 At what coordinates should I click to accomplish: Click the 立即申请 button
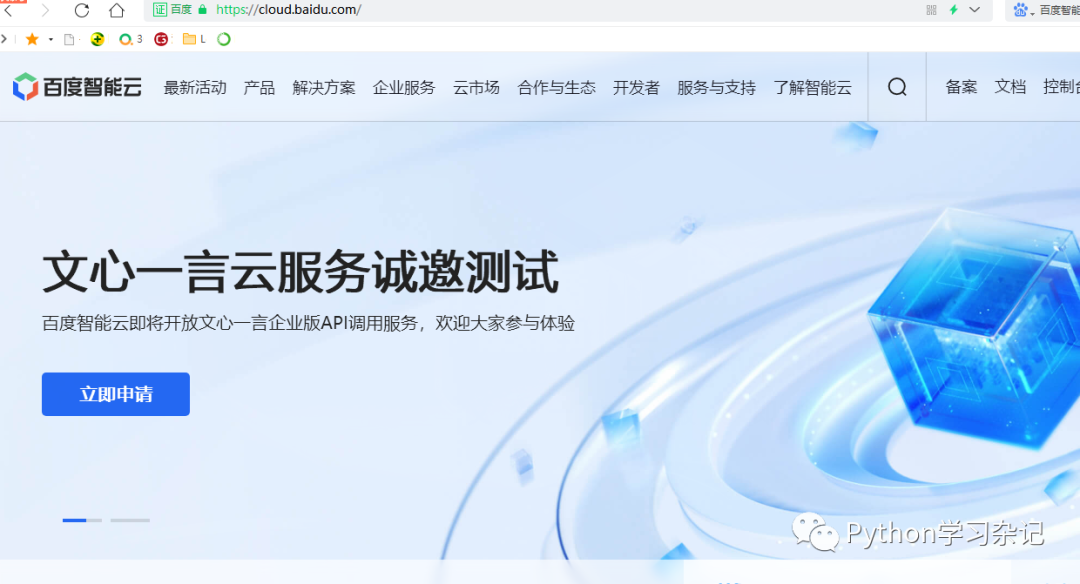(x=116, y=394)
